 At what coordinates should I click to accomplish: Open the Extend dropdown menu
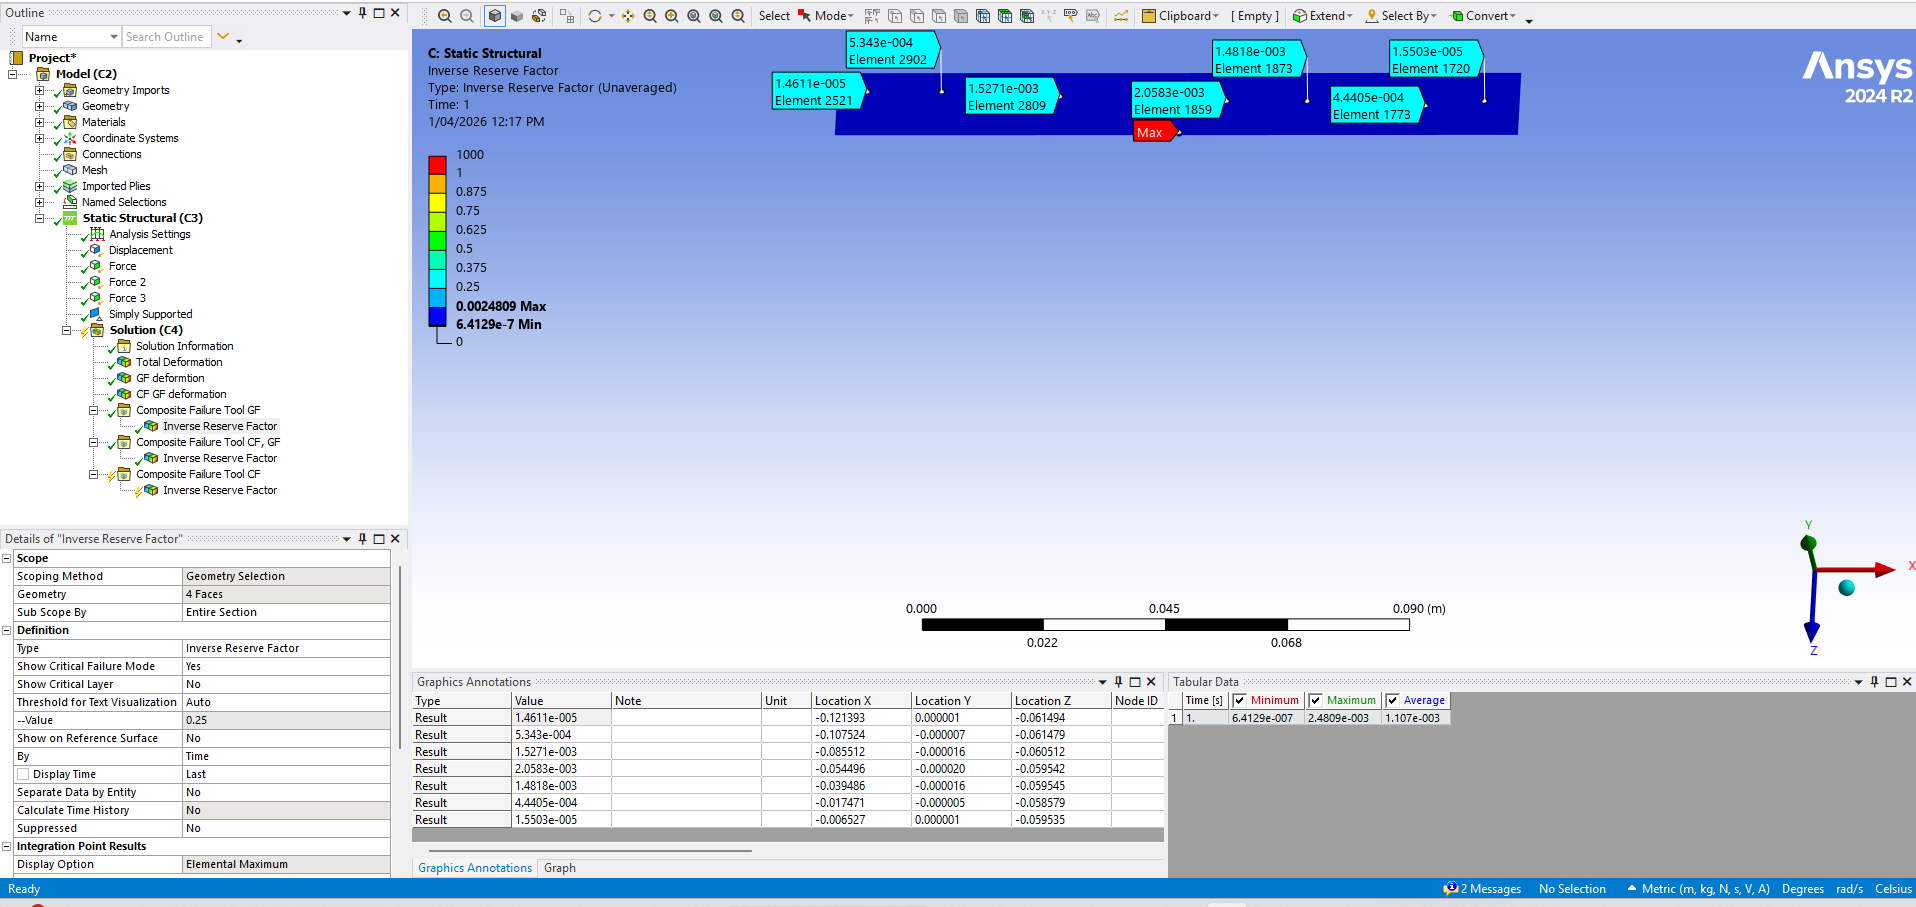tap(1322, 16)
